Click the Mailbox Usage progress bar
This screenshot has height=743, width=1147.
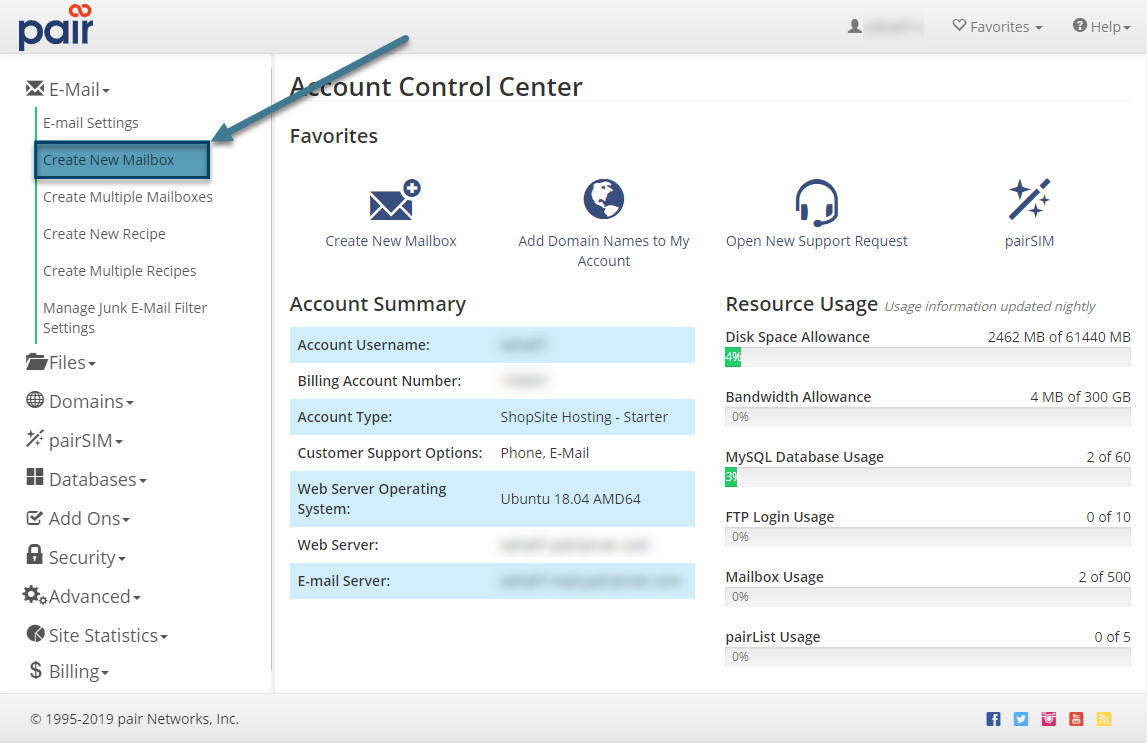928,597
